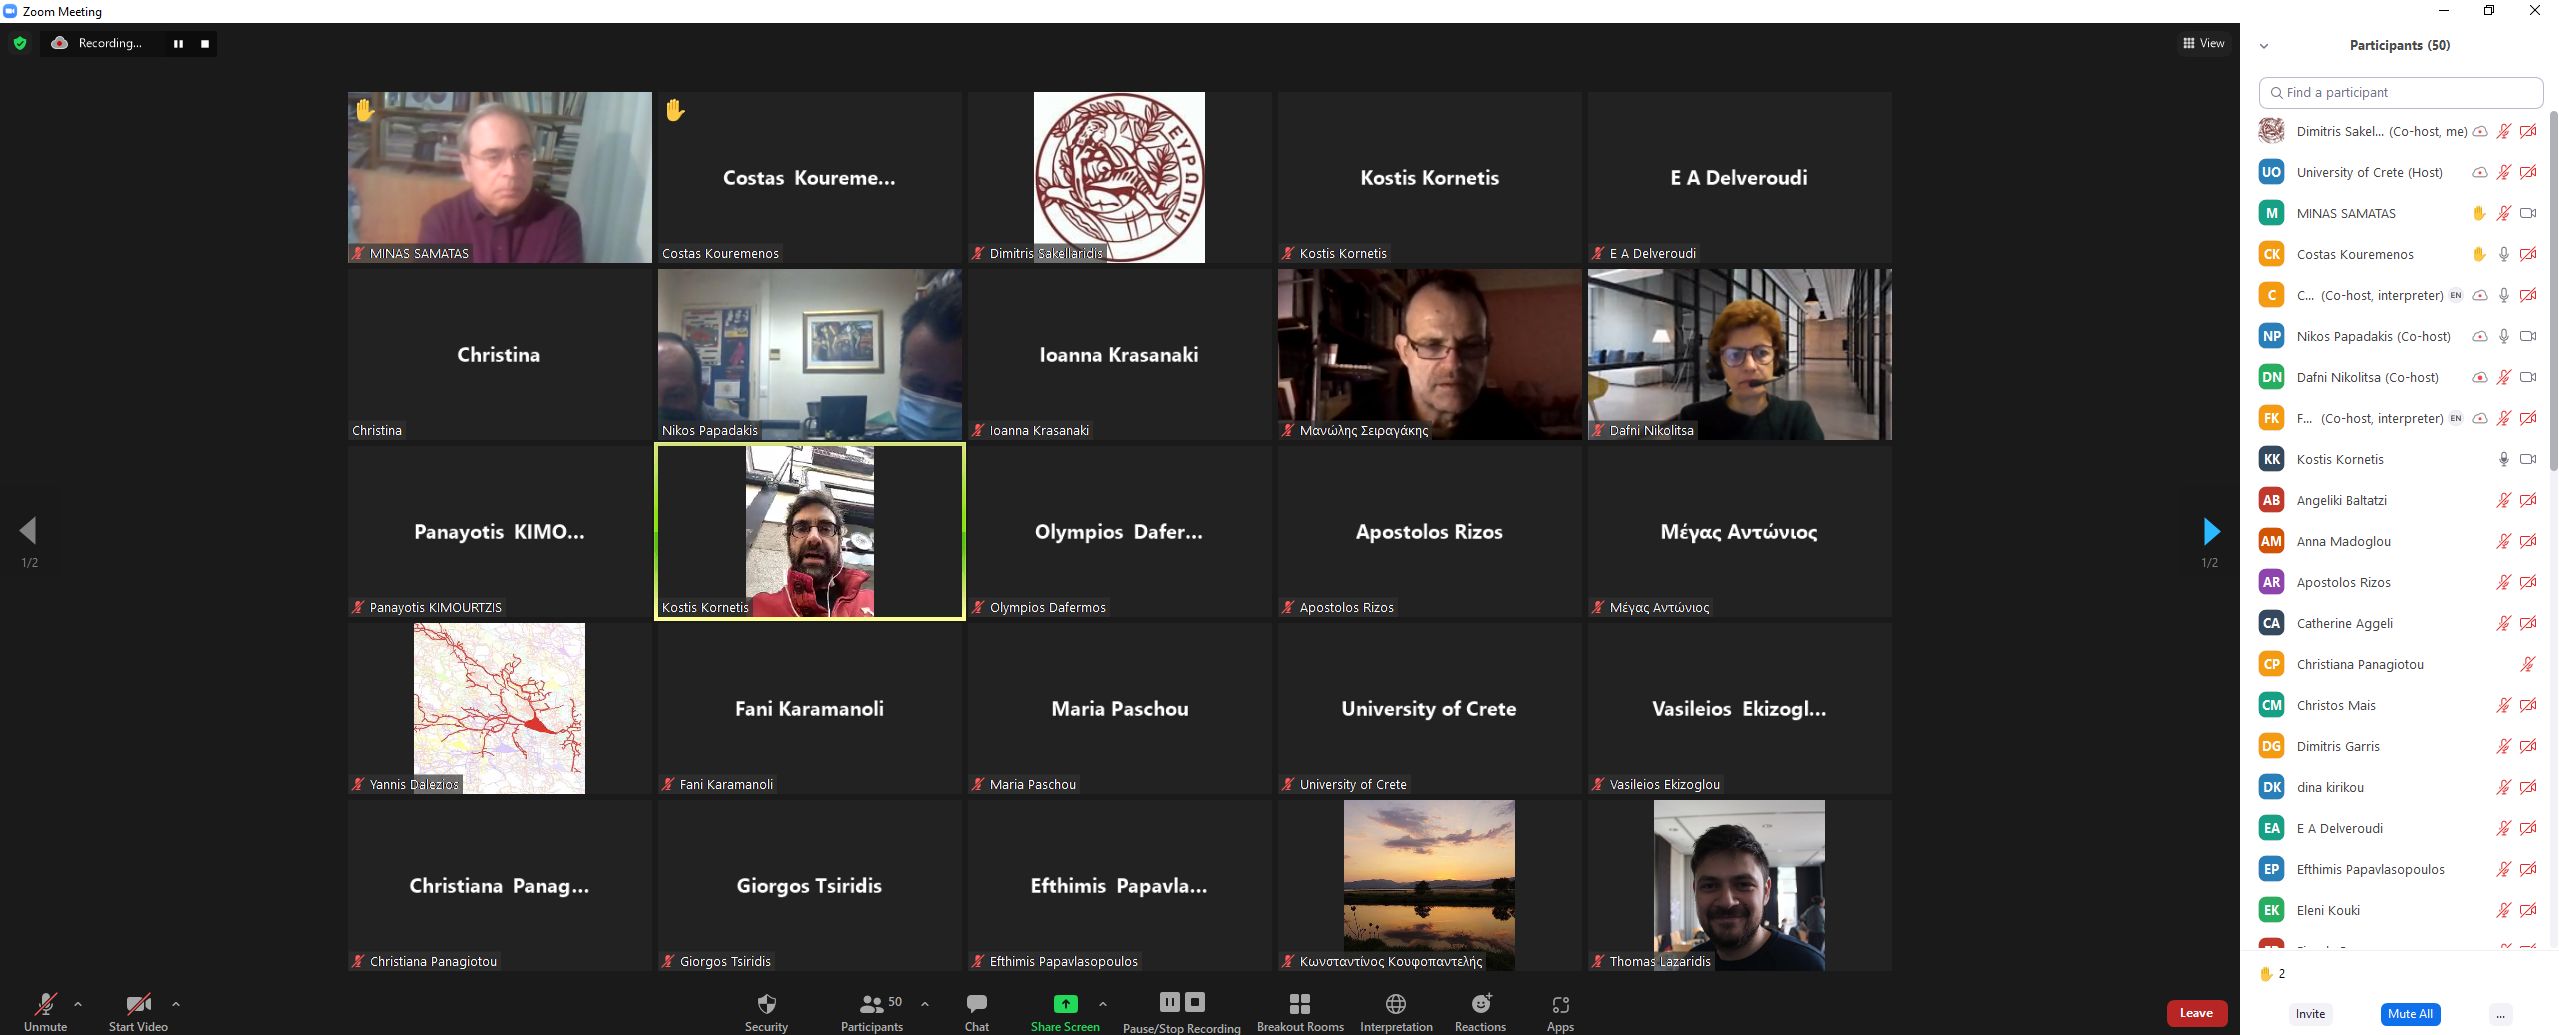Open the Participants tab in toolbar
Viewport: 2559px width, 1035px height.
click(872, 1011)
